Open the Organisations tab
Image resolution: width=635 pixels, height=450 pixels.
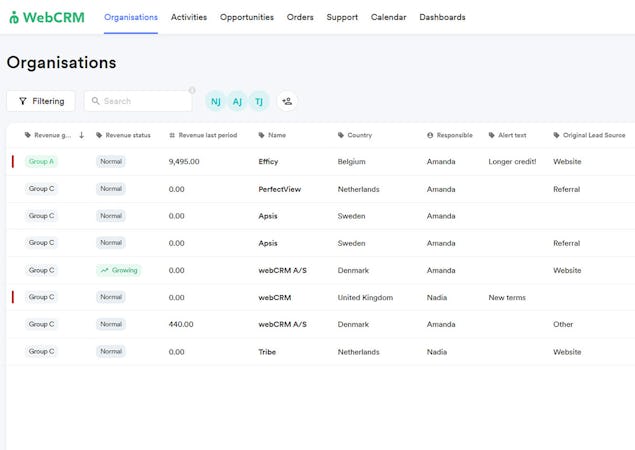[131, 17]
